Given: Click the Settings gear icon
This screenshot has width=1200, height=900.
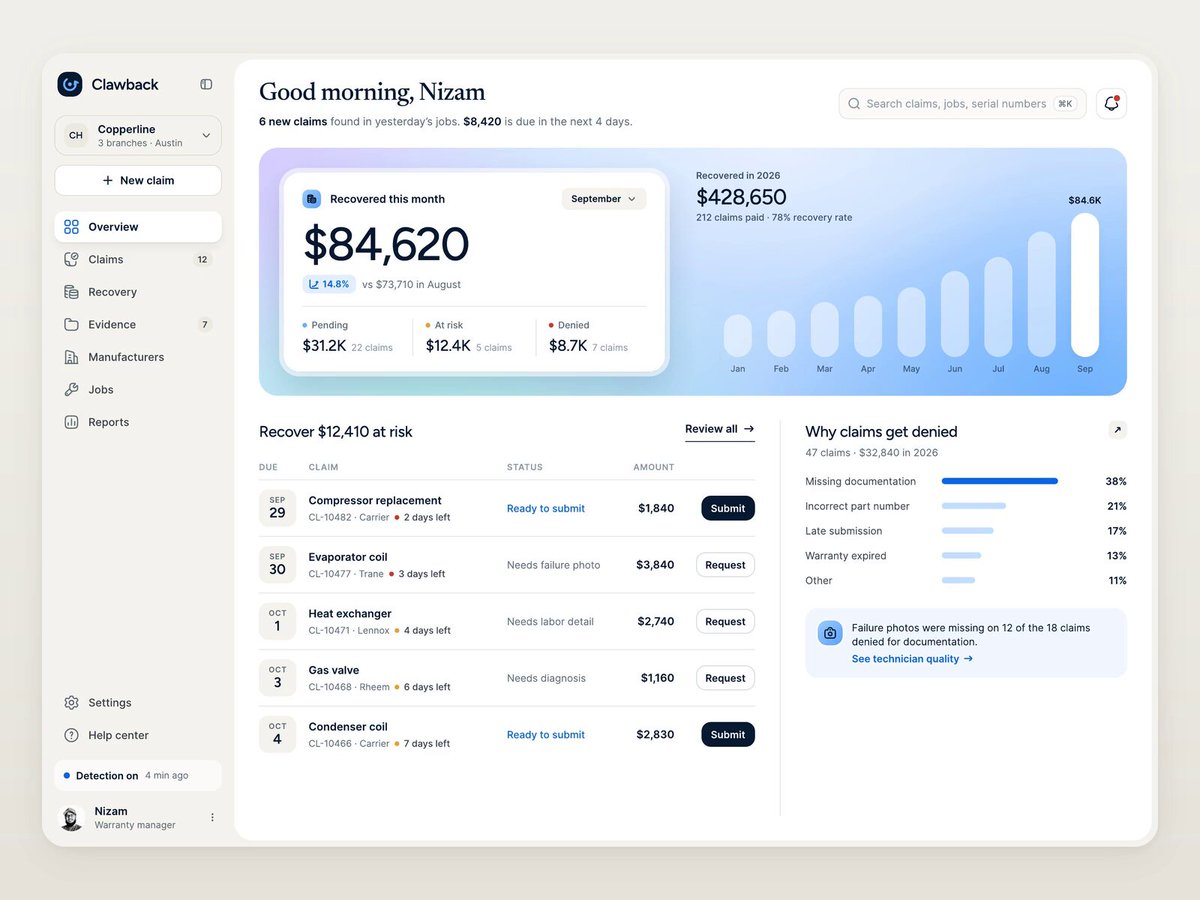Looking at the screenshot, I should (x=71, y=703).
